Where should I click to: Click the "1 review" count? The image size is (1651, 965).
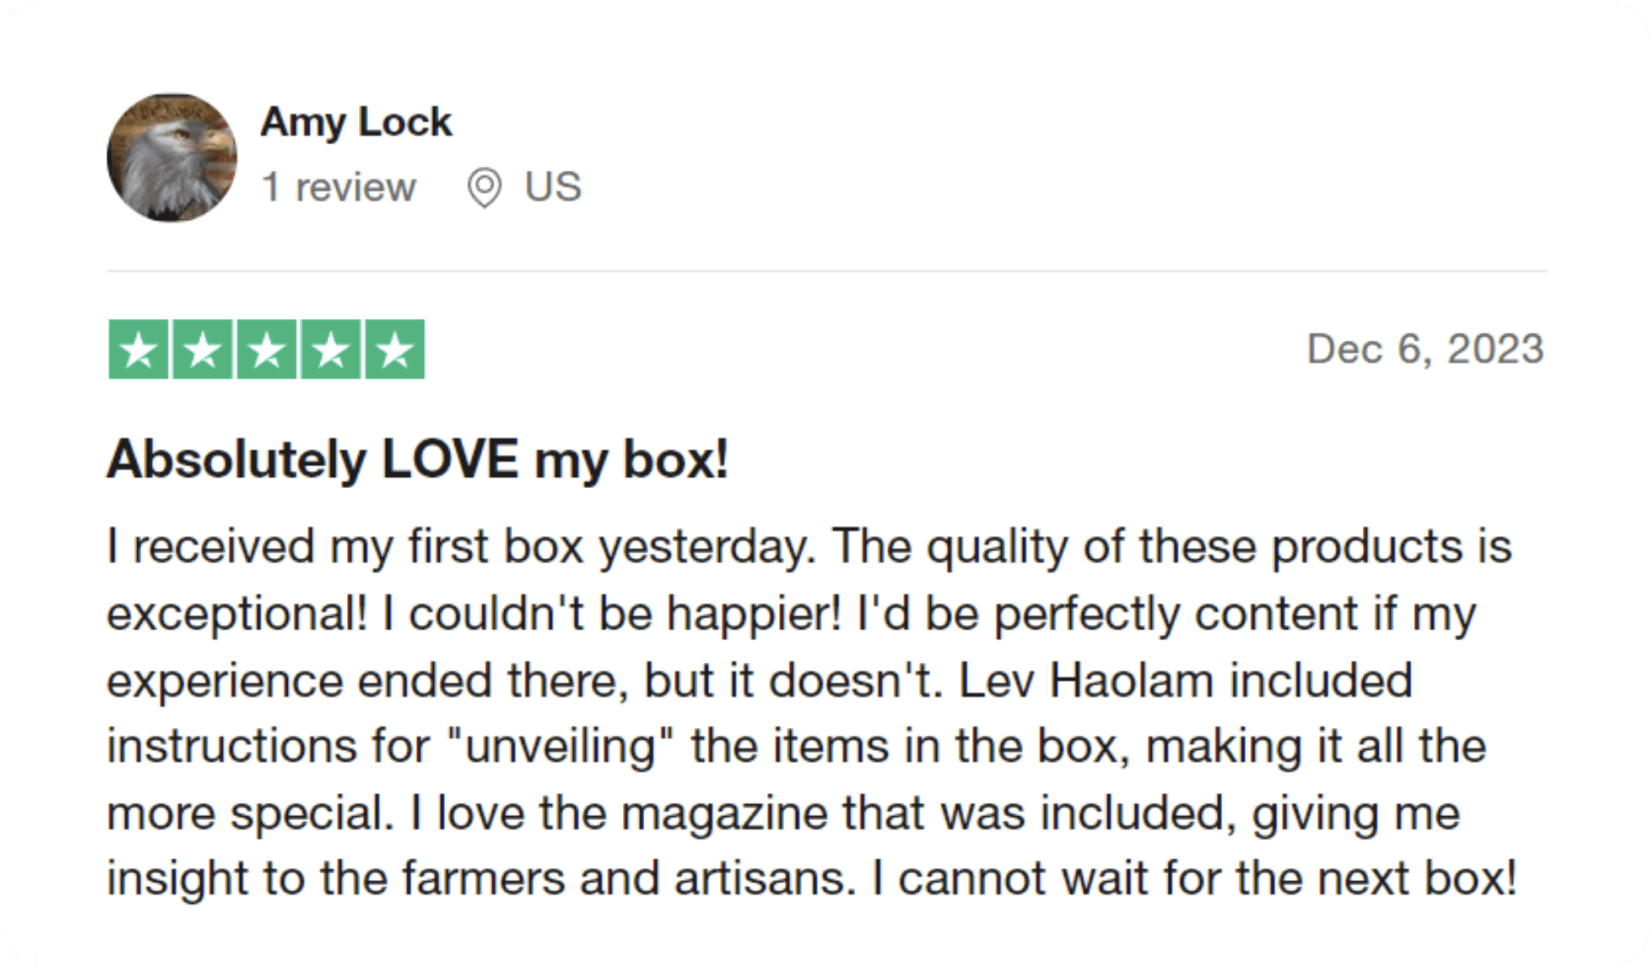click(x=338, y=187)
